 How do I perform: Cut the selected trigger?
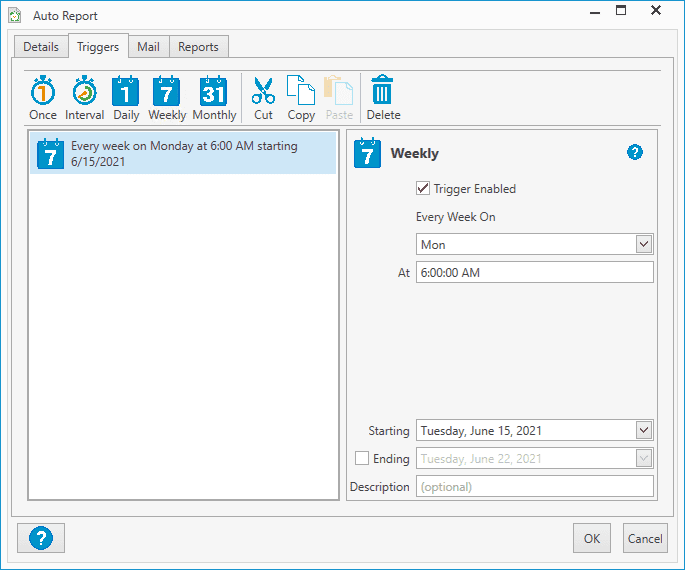263,98
